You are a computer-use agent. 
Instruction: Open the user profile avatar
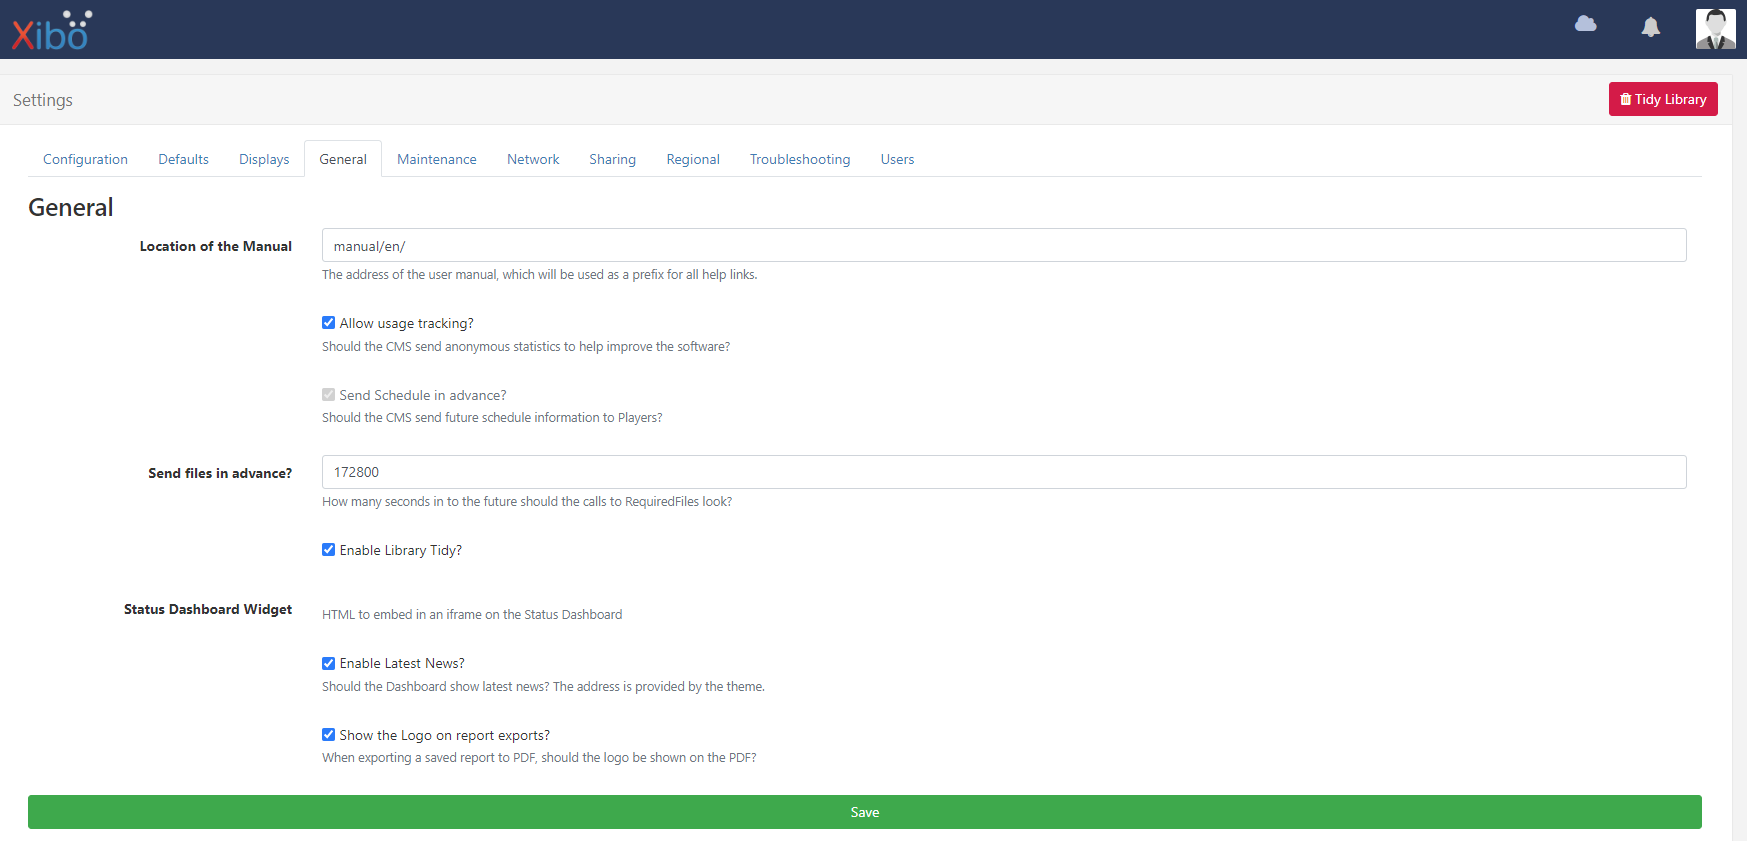(x=1715, y=29)
